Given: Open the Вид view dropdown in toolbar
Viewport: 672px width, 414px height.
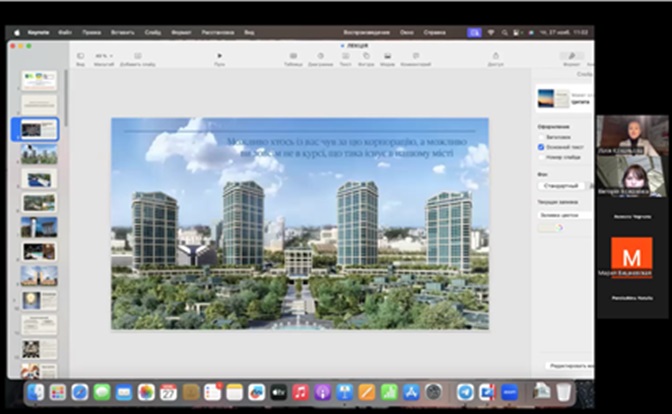Looking at the screenshot, I should point(80,56).
